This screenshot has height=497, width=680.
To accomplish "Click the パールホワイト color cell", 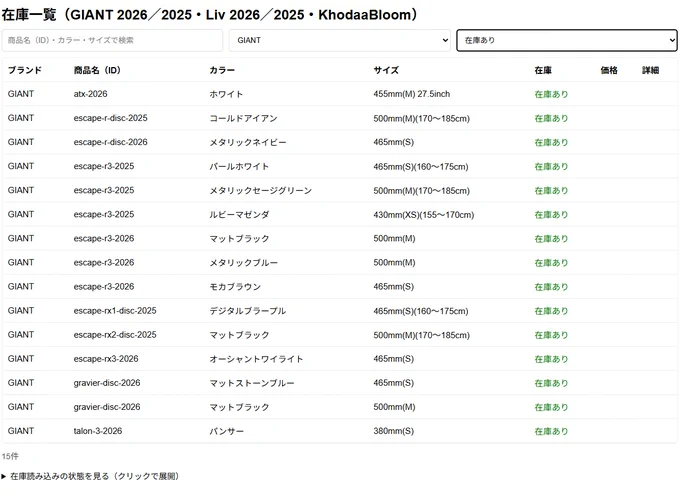I will tap(239, 166).
